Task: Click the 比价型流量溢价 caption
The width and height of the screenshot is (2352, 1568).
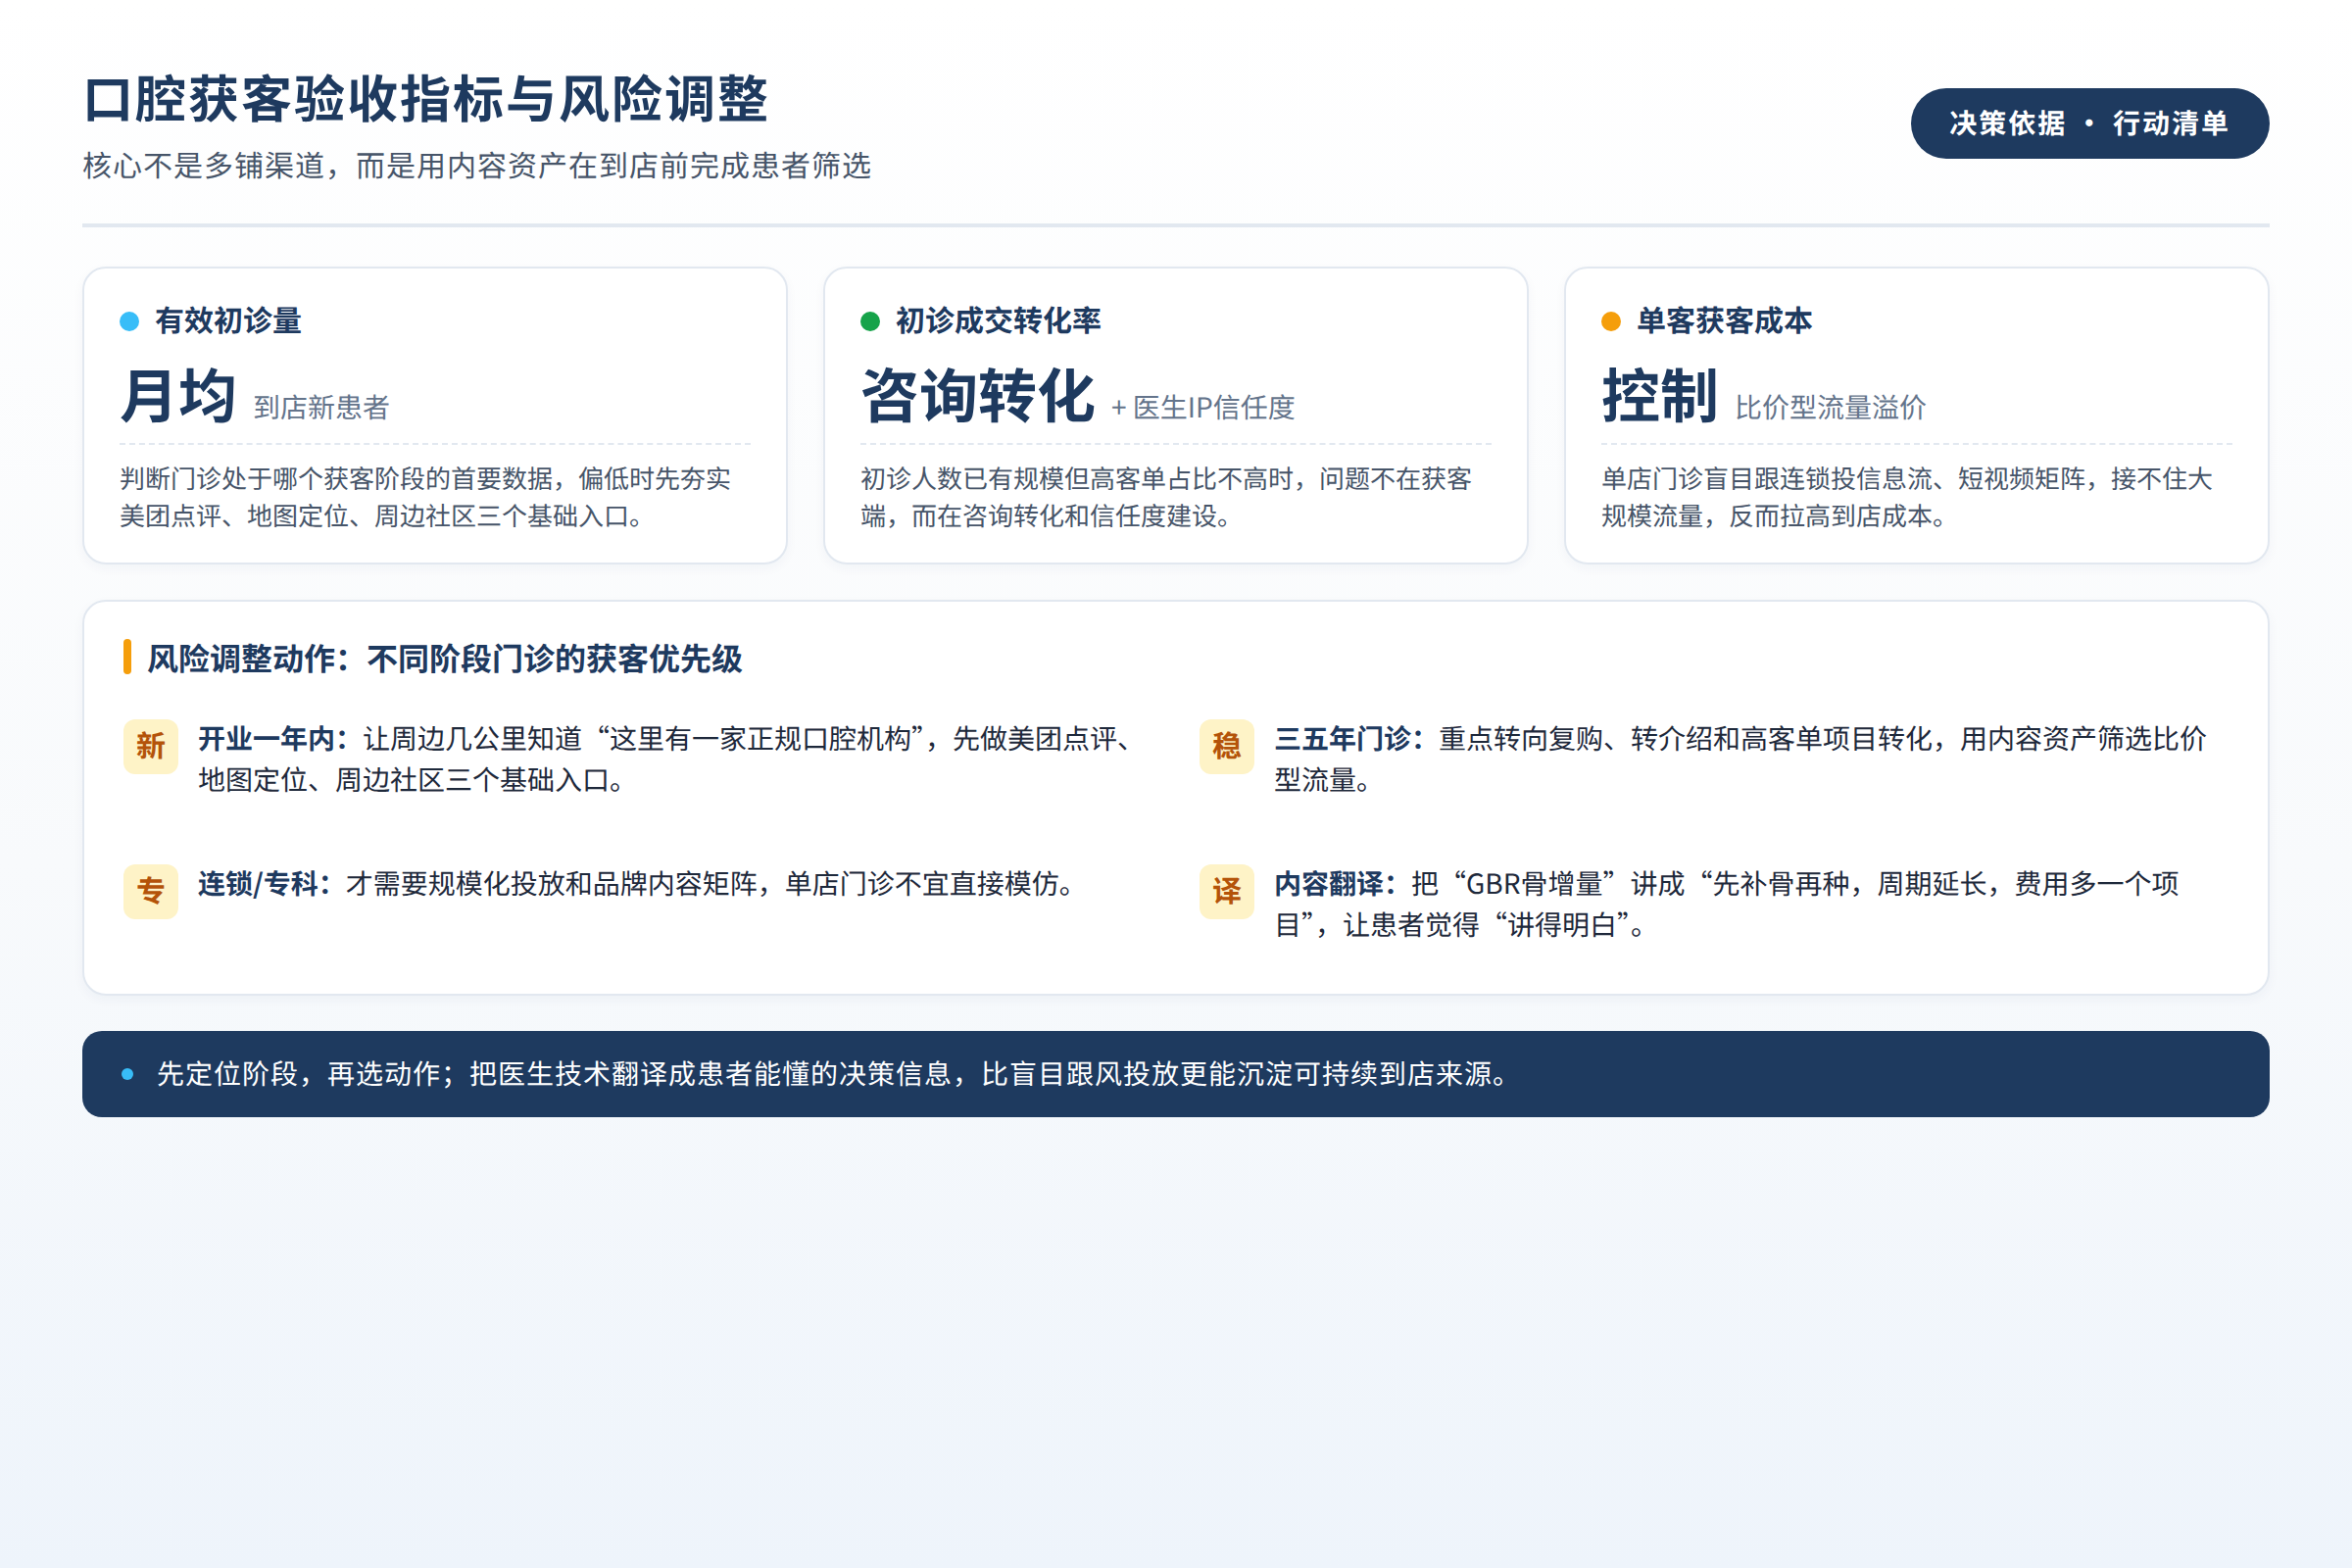Action: click(1830, 407)
